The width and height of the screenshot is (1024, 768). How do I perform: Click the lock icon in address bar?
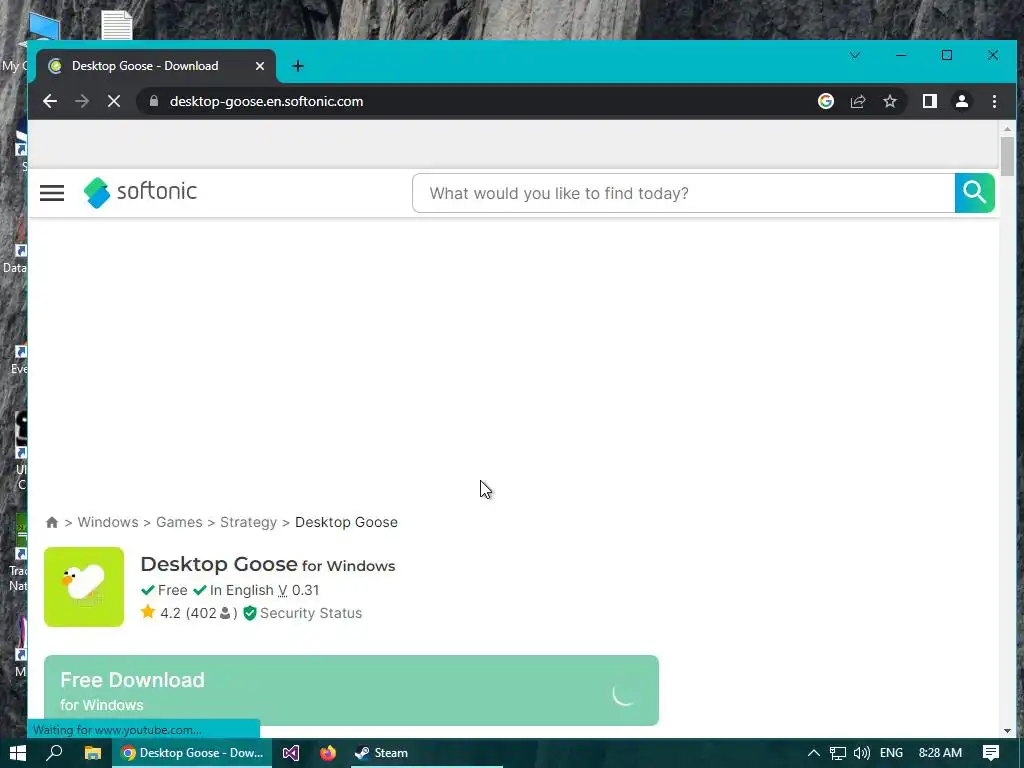[154, 101]
